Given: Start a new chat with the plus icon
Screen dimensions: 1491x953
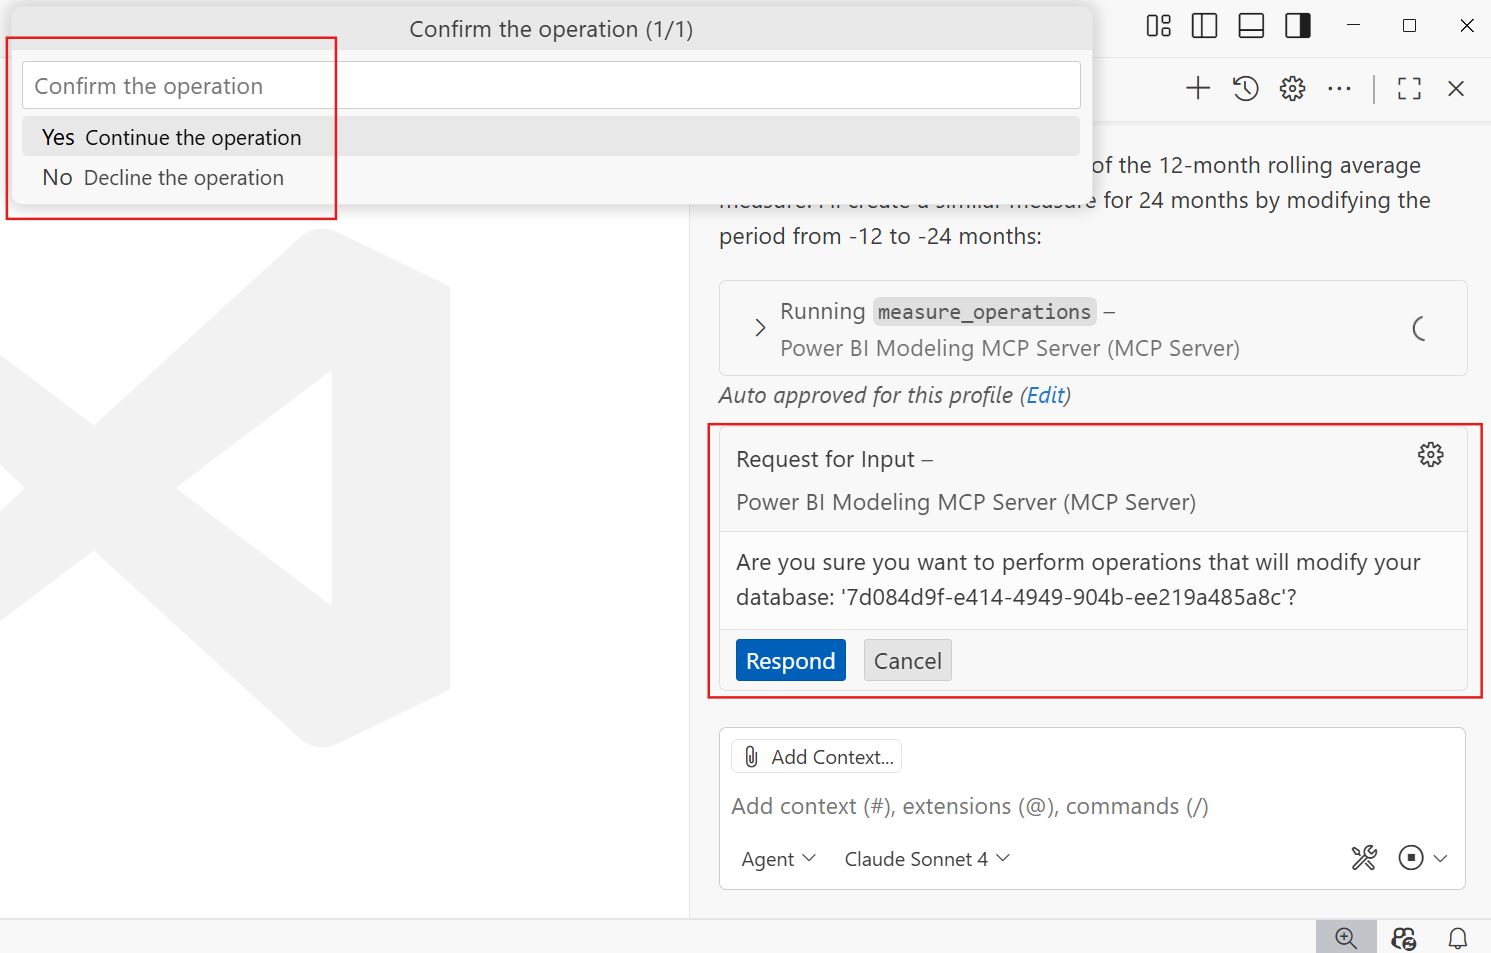Looking at the screenshot, I should pos(1197,88).
